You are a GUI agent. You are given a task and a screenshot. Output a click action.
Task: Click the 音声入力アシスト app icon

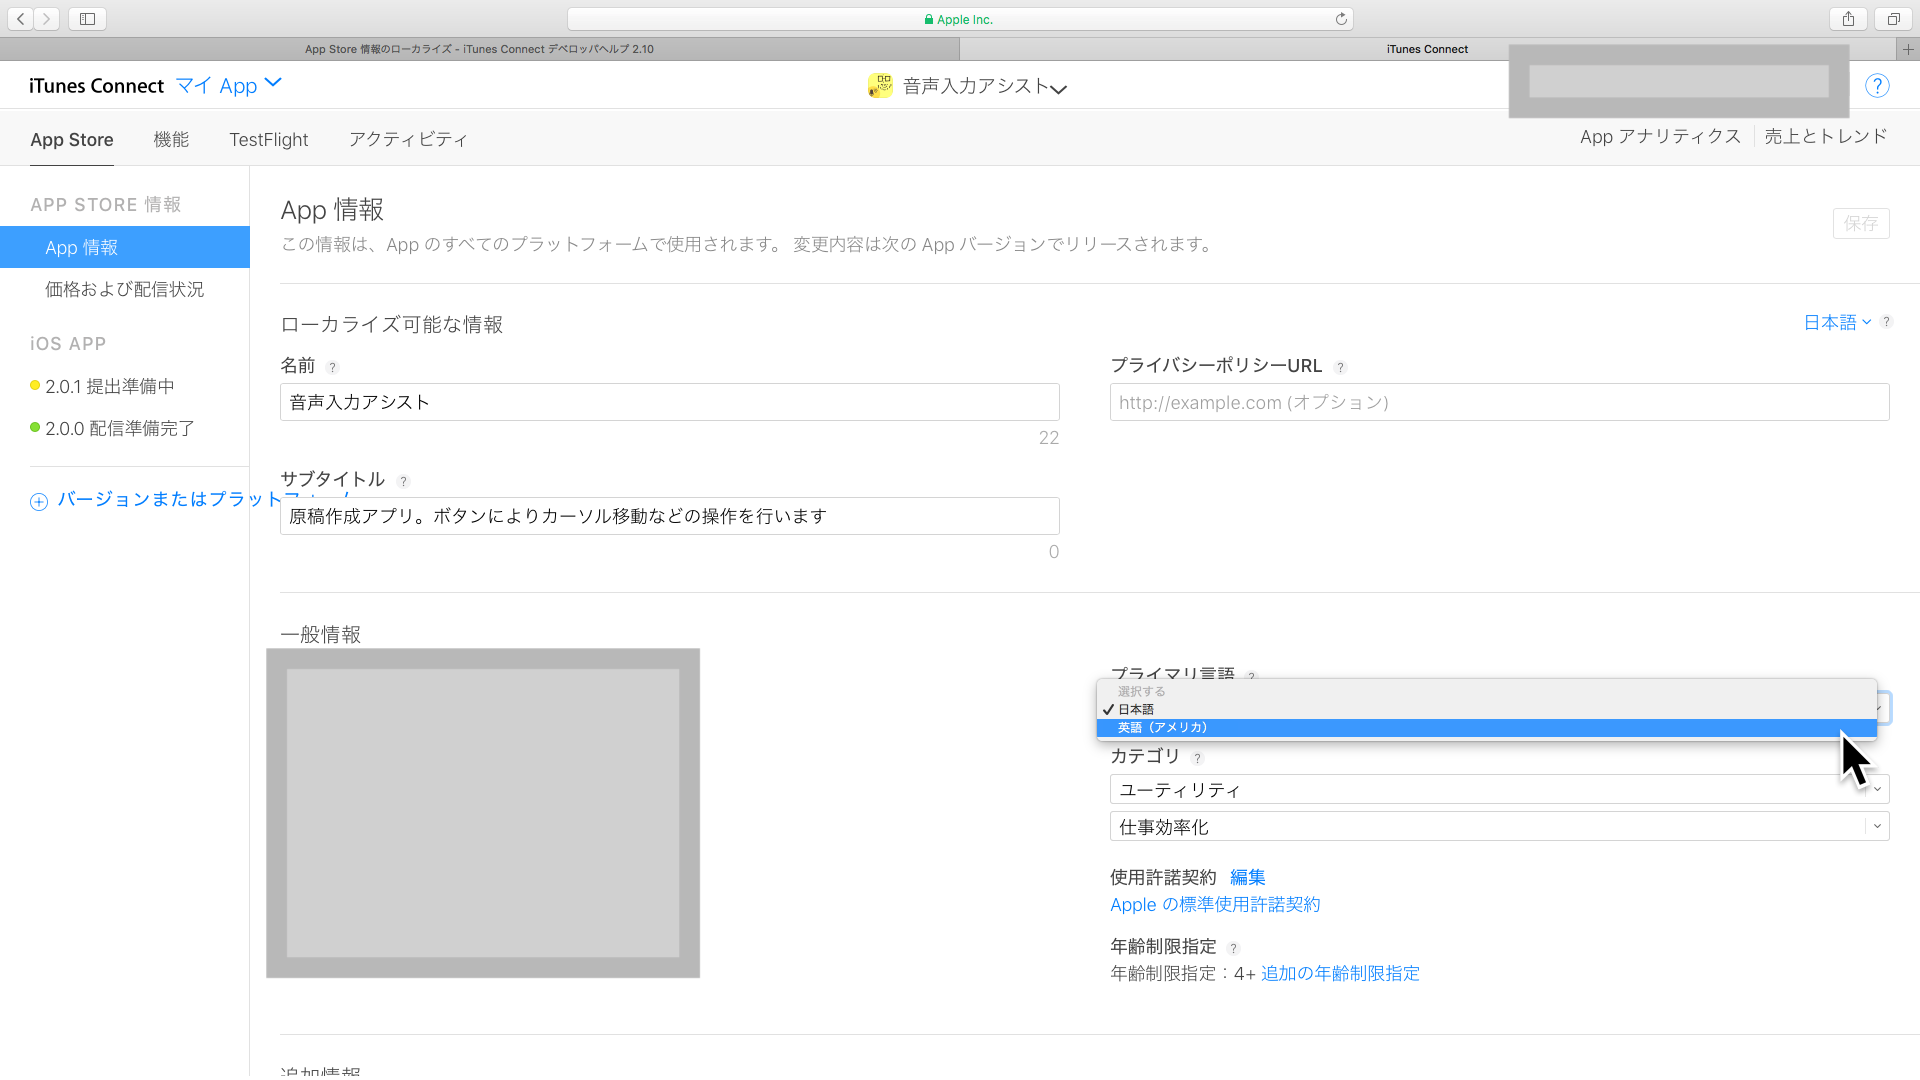click(x=880, y=86)
